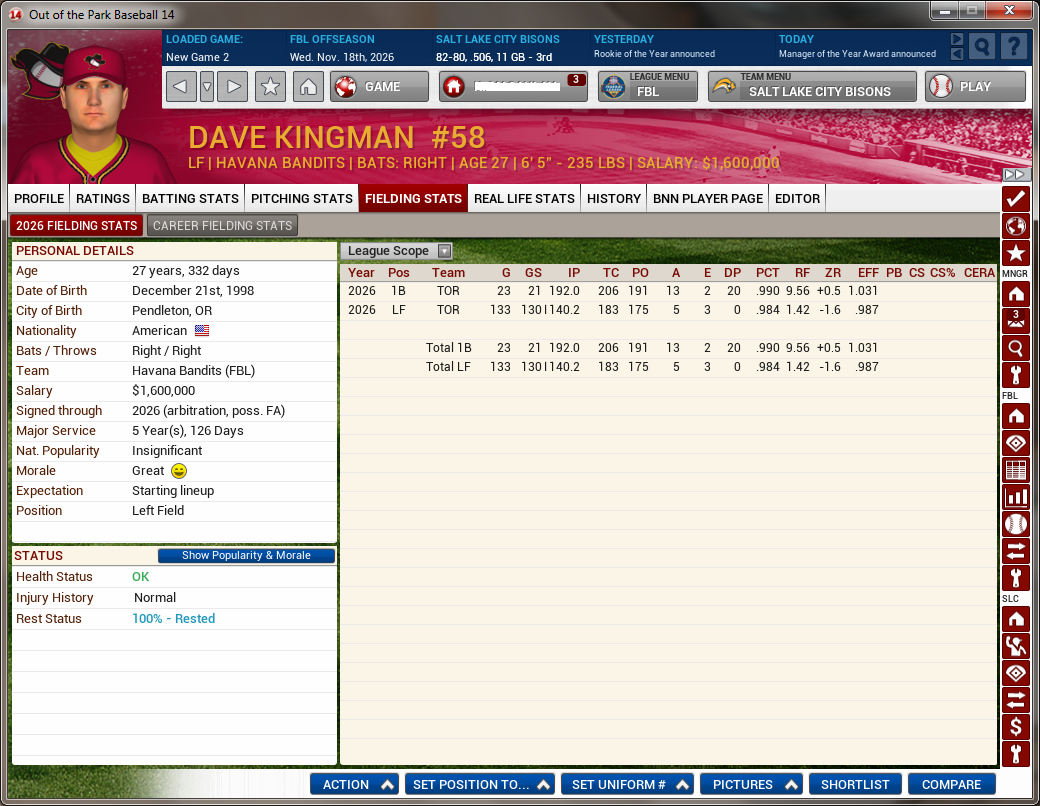The image size is (1040, 806).
Task: Collapse the sidebar with the double-arrow button
Action: point(1015,175)
